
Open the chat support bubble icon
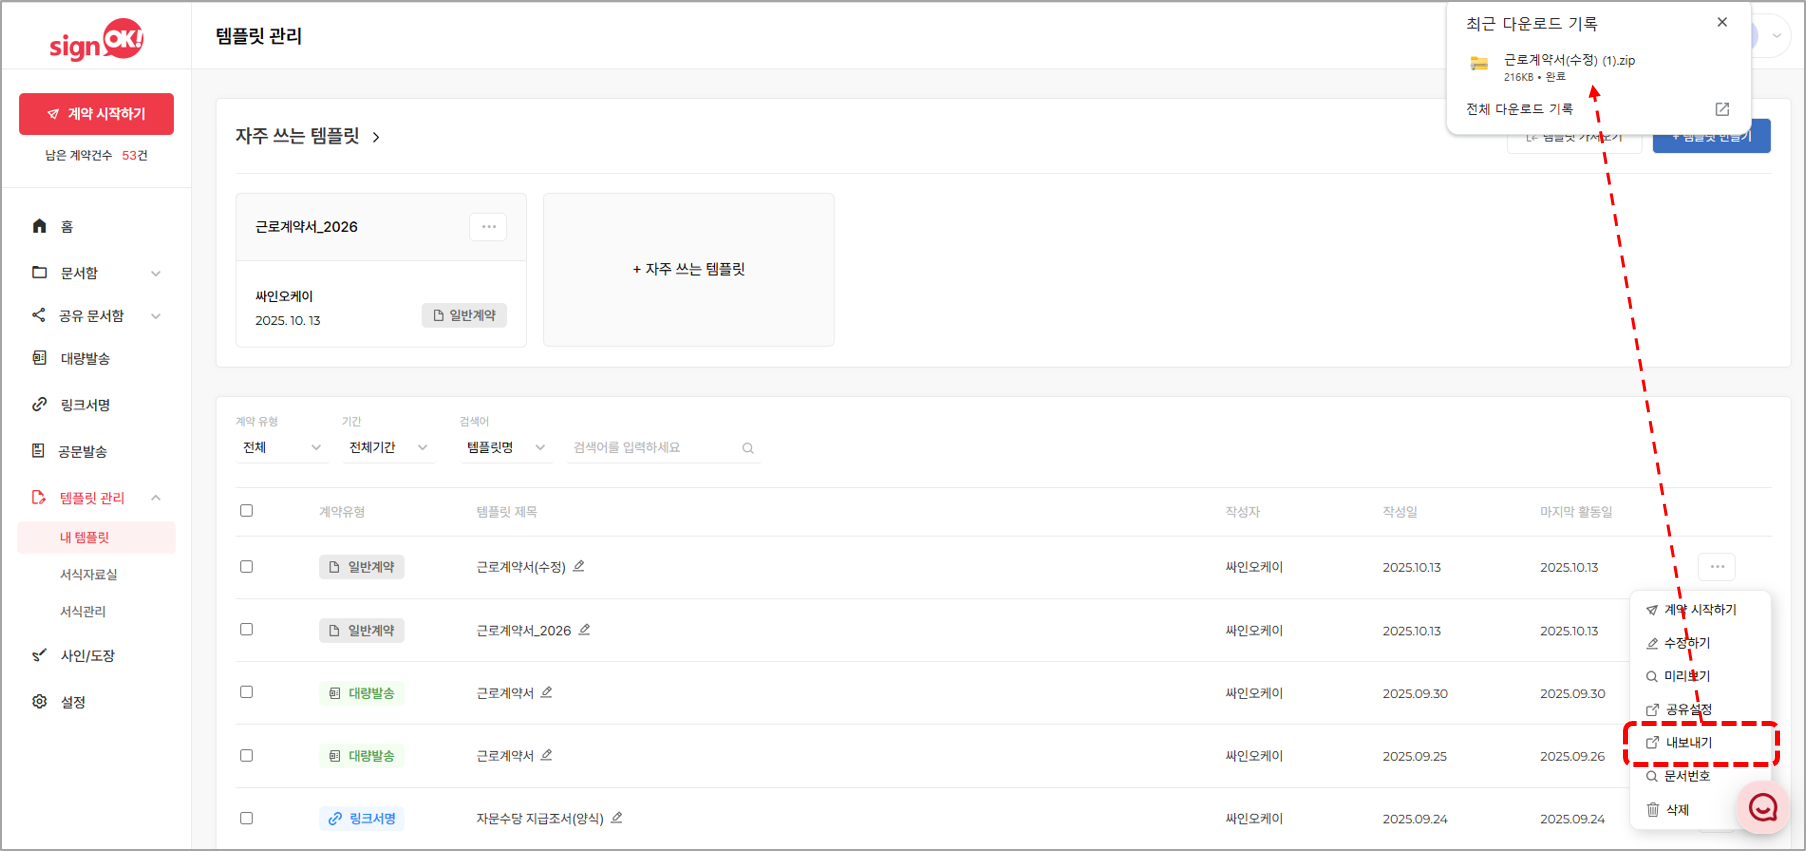point(1762,808)
